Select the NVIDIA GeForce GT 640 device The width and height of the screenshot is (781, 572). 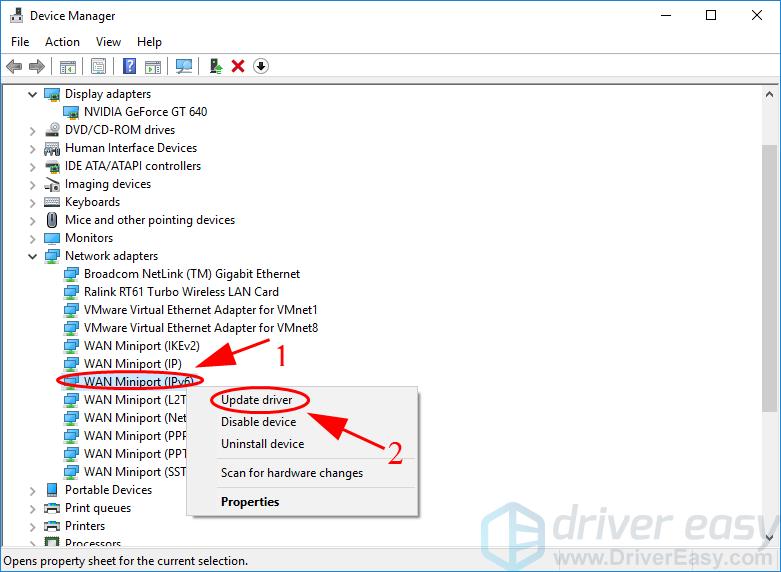pyautogui.click(x=145, y=112)
